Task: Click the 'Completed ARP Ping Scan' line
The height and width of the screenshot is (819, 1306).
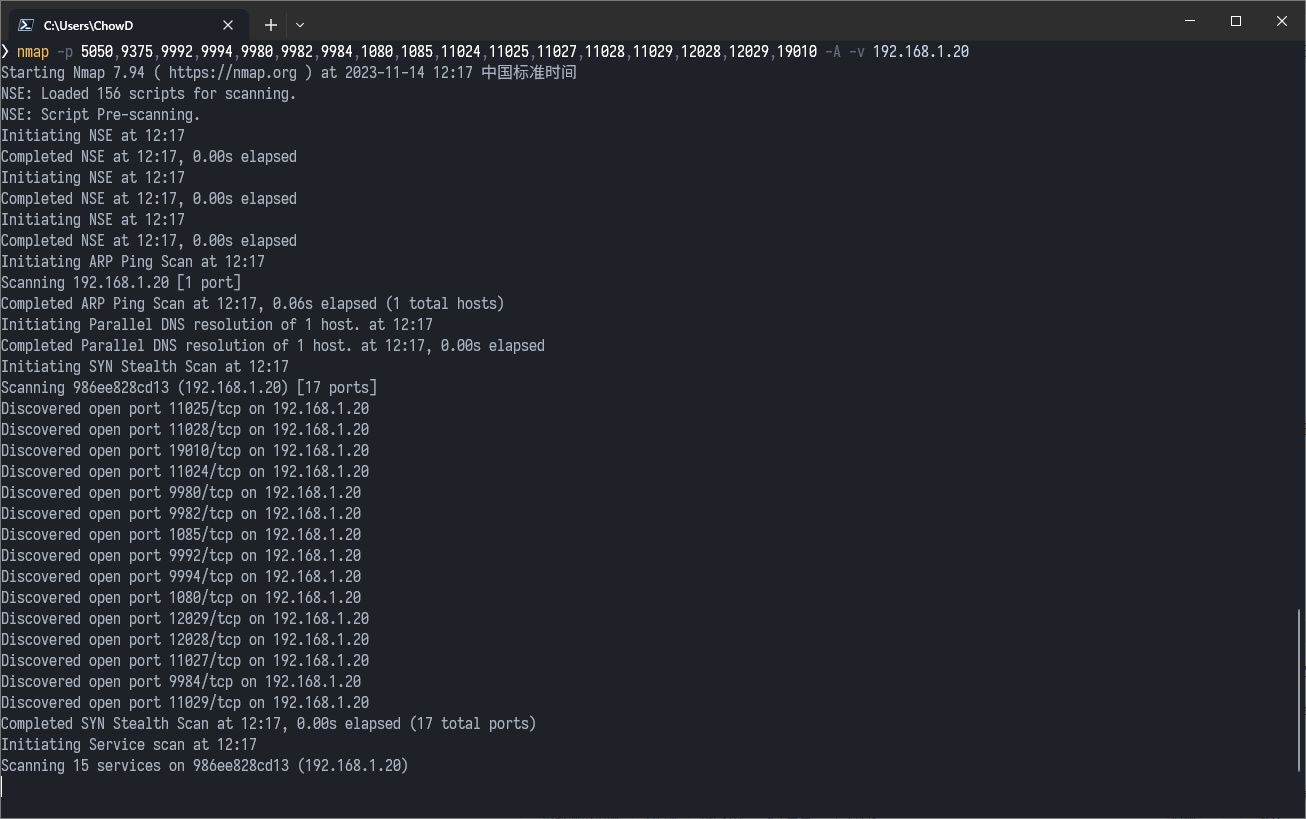Action: pyautogui.click(x=253, y=303)
